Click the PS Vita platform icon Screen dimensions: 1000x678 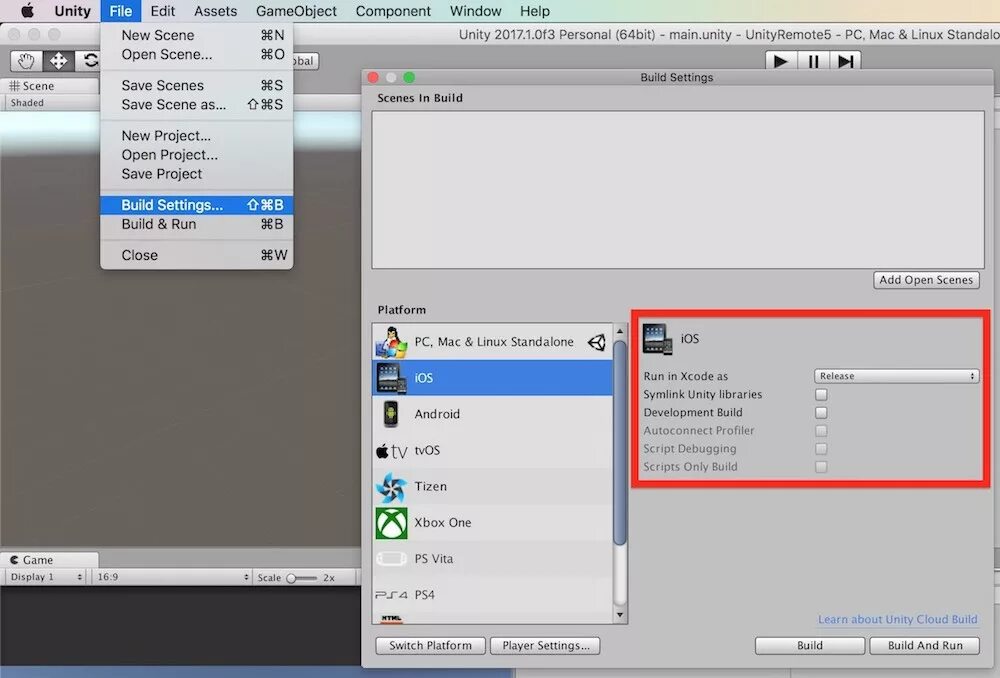point(391,559)
